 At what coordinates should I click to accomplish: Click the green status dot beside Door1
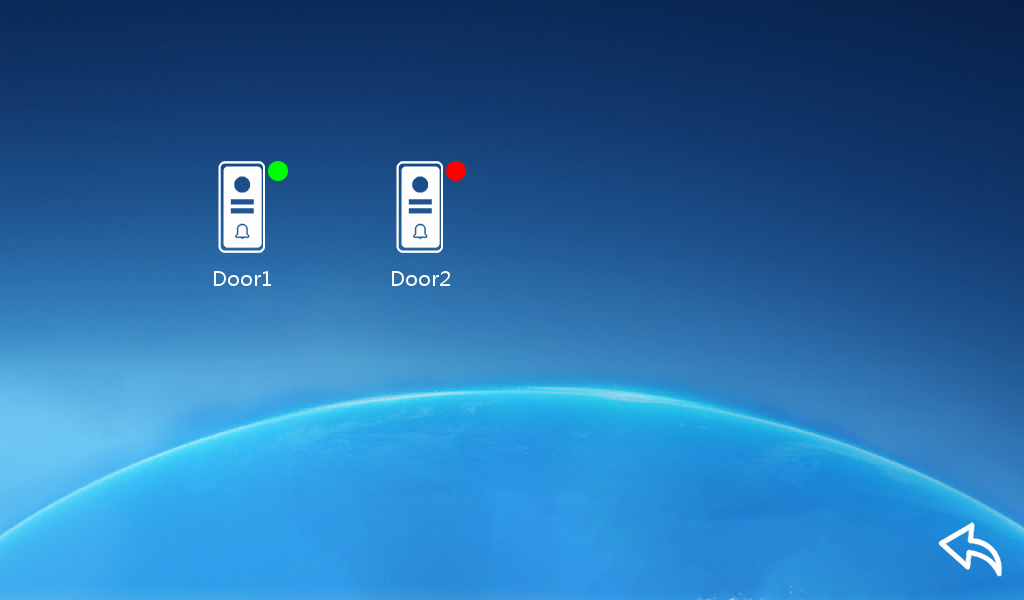coord(278,171)
